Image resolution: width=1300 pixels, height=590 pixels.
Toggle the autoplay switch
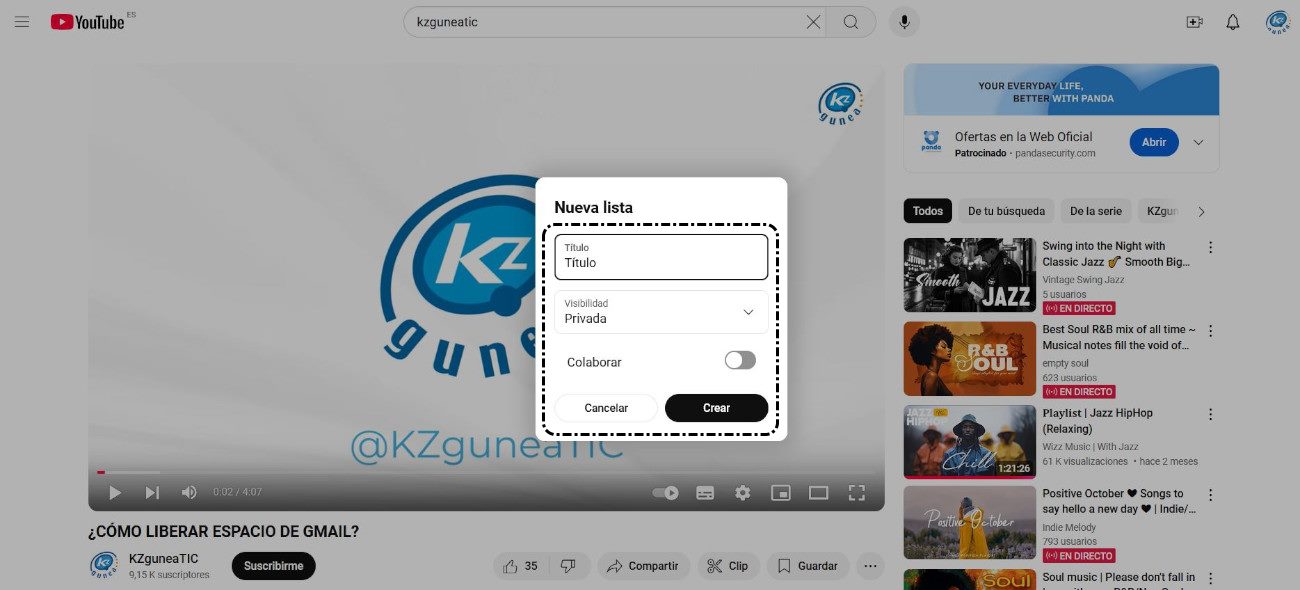click(665, 492)
